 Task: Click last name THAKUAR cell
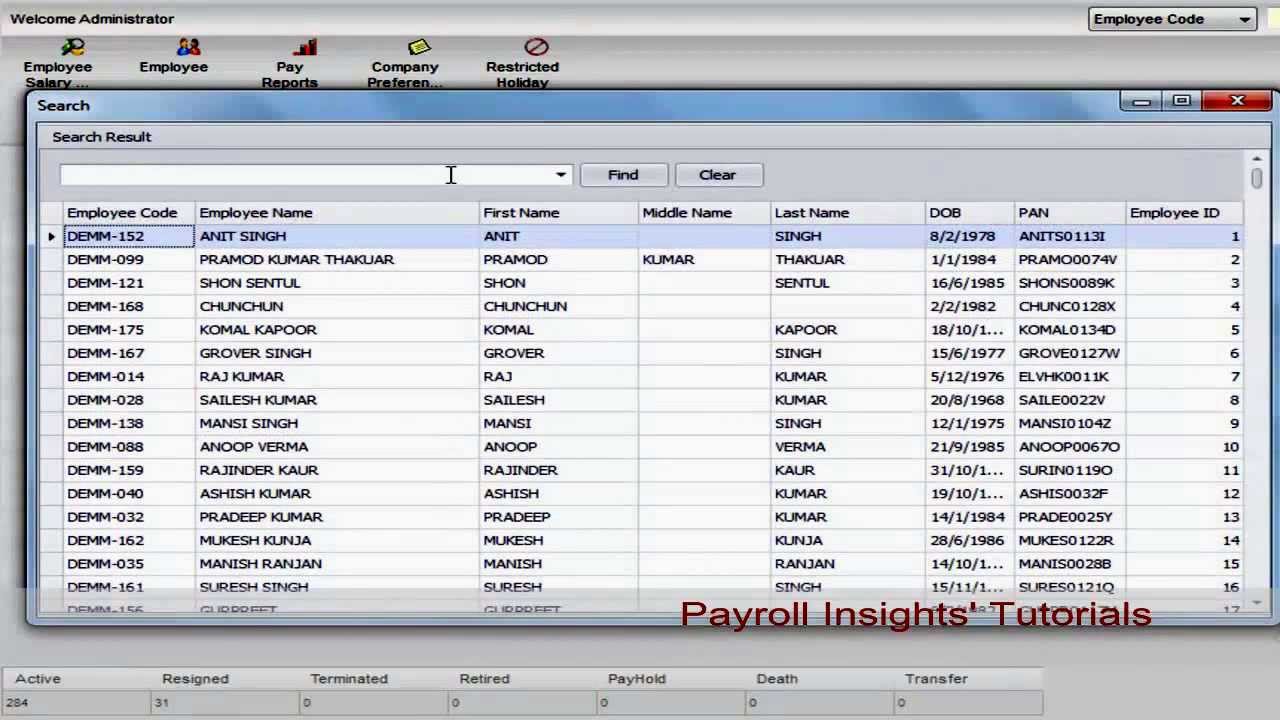click(x=848, y=259)
